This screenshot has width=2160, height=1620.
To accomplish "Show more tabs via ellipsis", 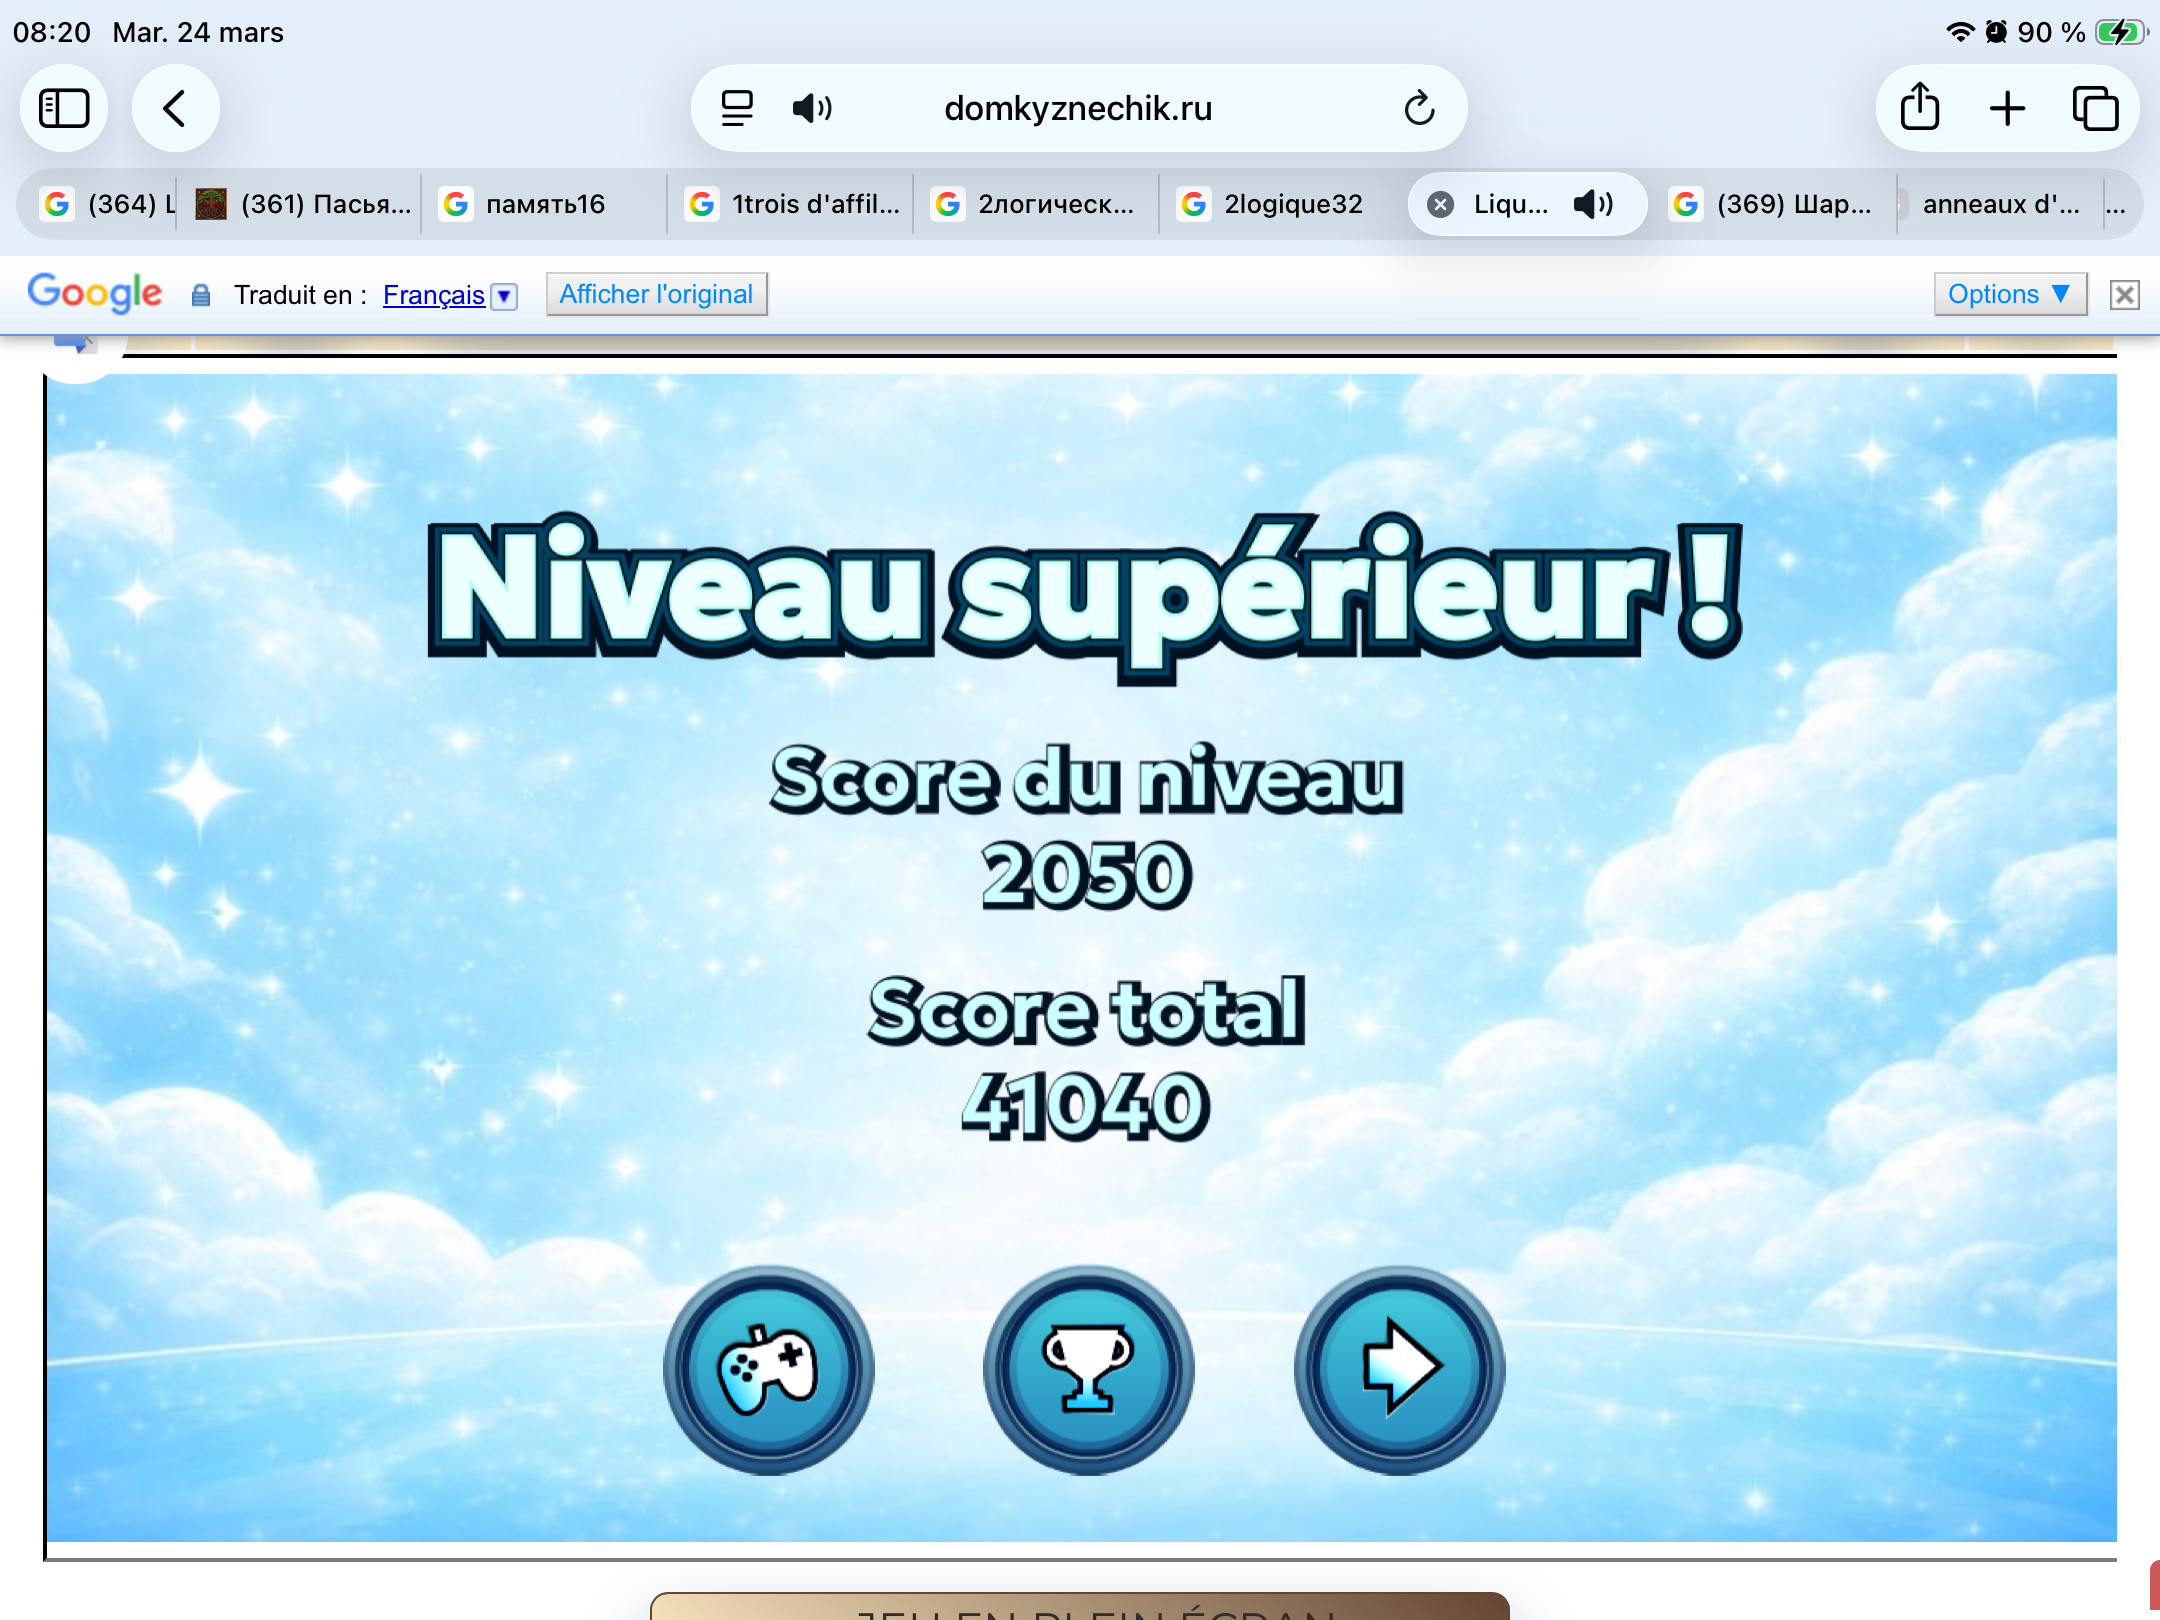I will [2115, 204].
